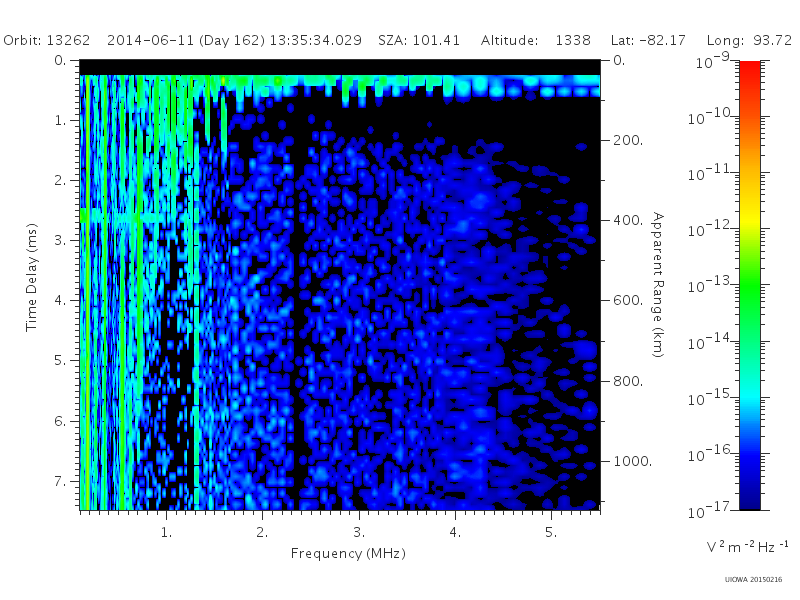Image resolution: width=800 pixels, height=600 pixels.
Task: Click the '3.' tick label on the frequency axis
Action: pyautogui.click(x=359, y=533)
